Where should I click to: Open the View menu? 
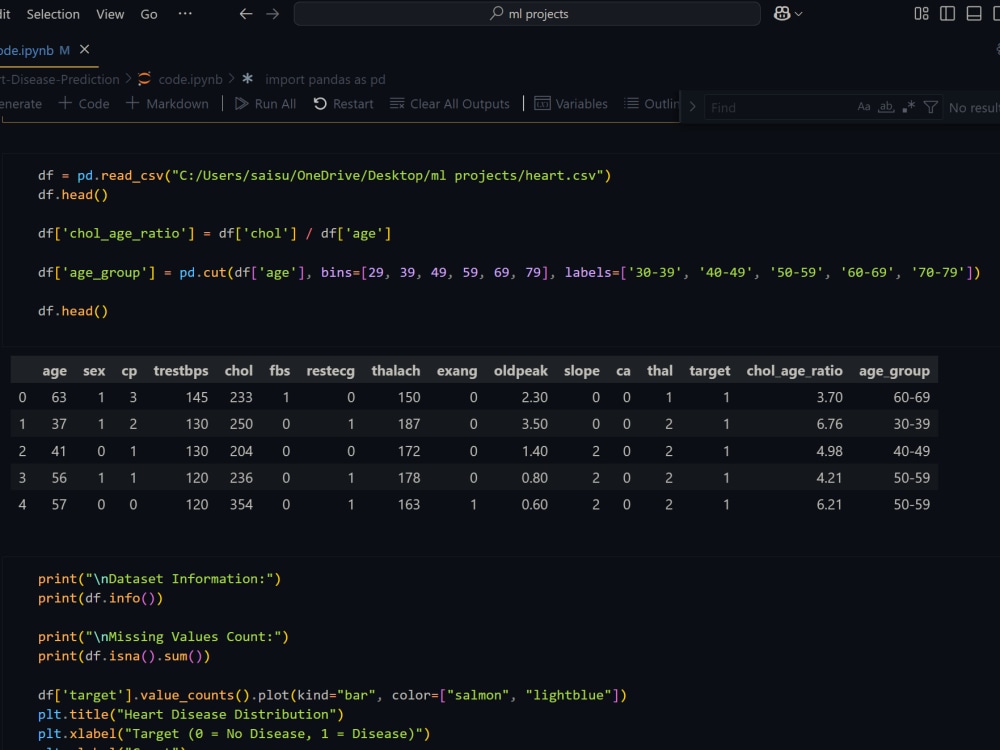pos(110,14)
